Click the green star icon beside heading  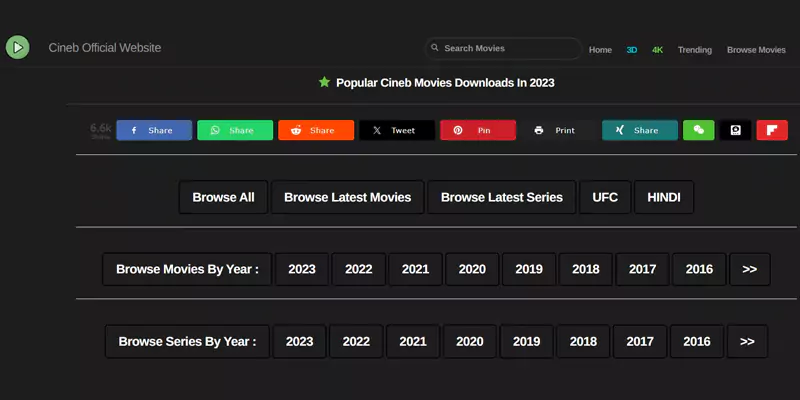[324, 82]
